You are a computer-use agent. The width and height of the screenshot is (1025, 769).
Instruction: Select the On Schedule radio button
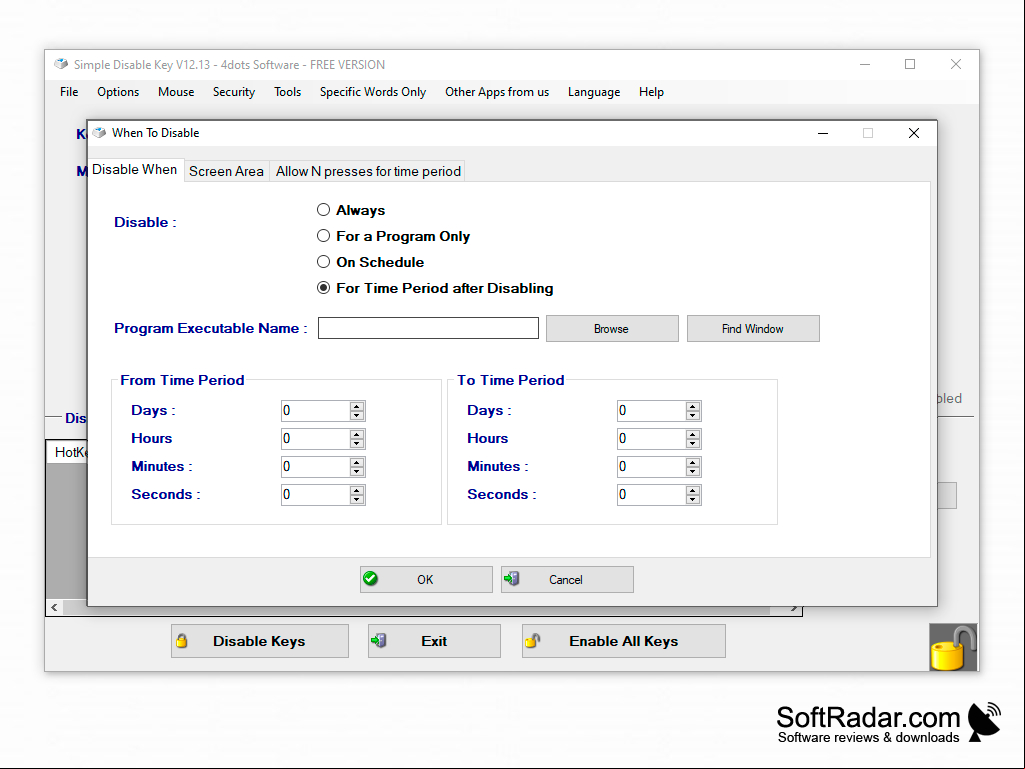click(x=371, y=262)
